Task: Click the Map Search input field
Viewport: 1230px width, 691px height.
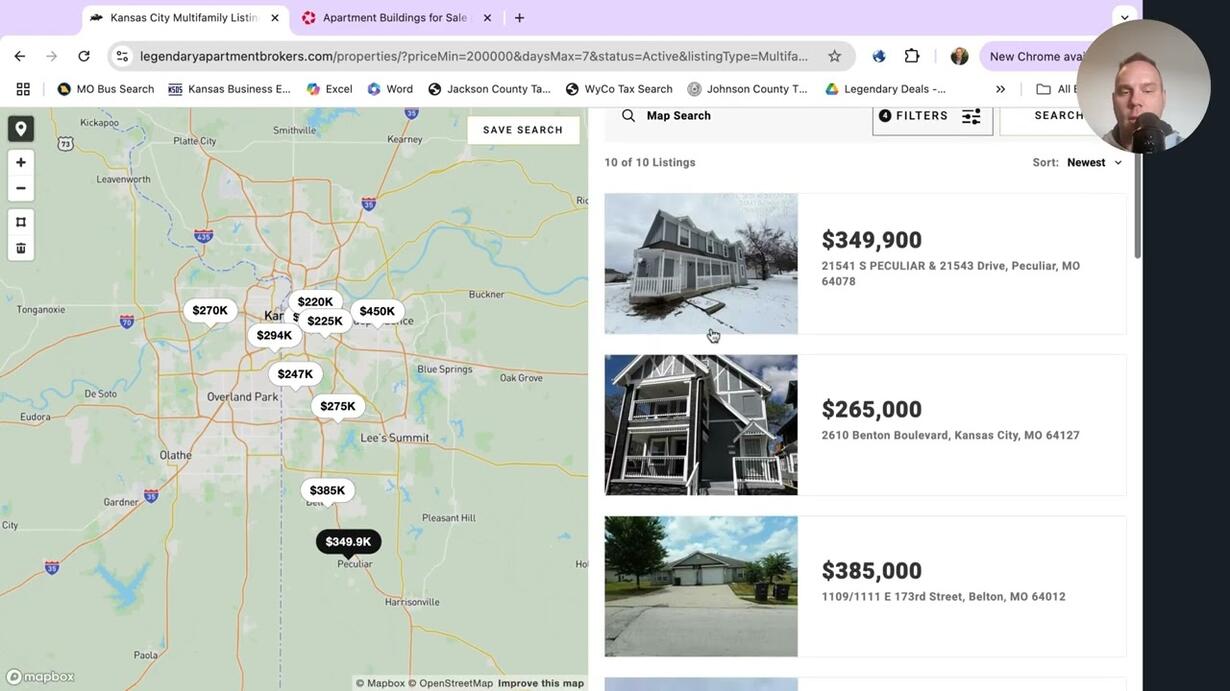Action: 737,116
